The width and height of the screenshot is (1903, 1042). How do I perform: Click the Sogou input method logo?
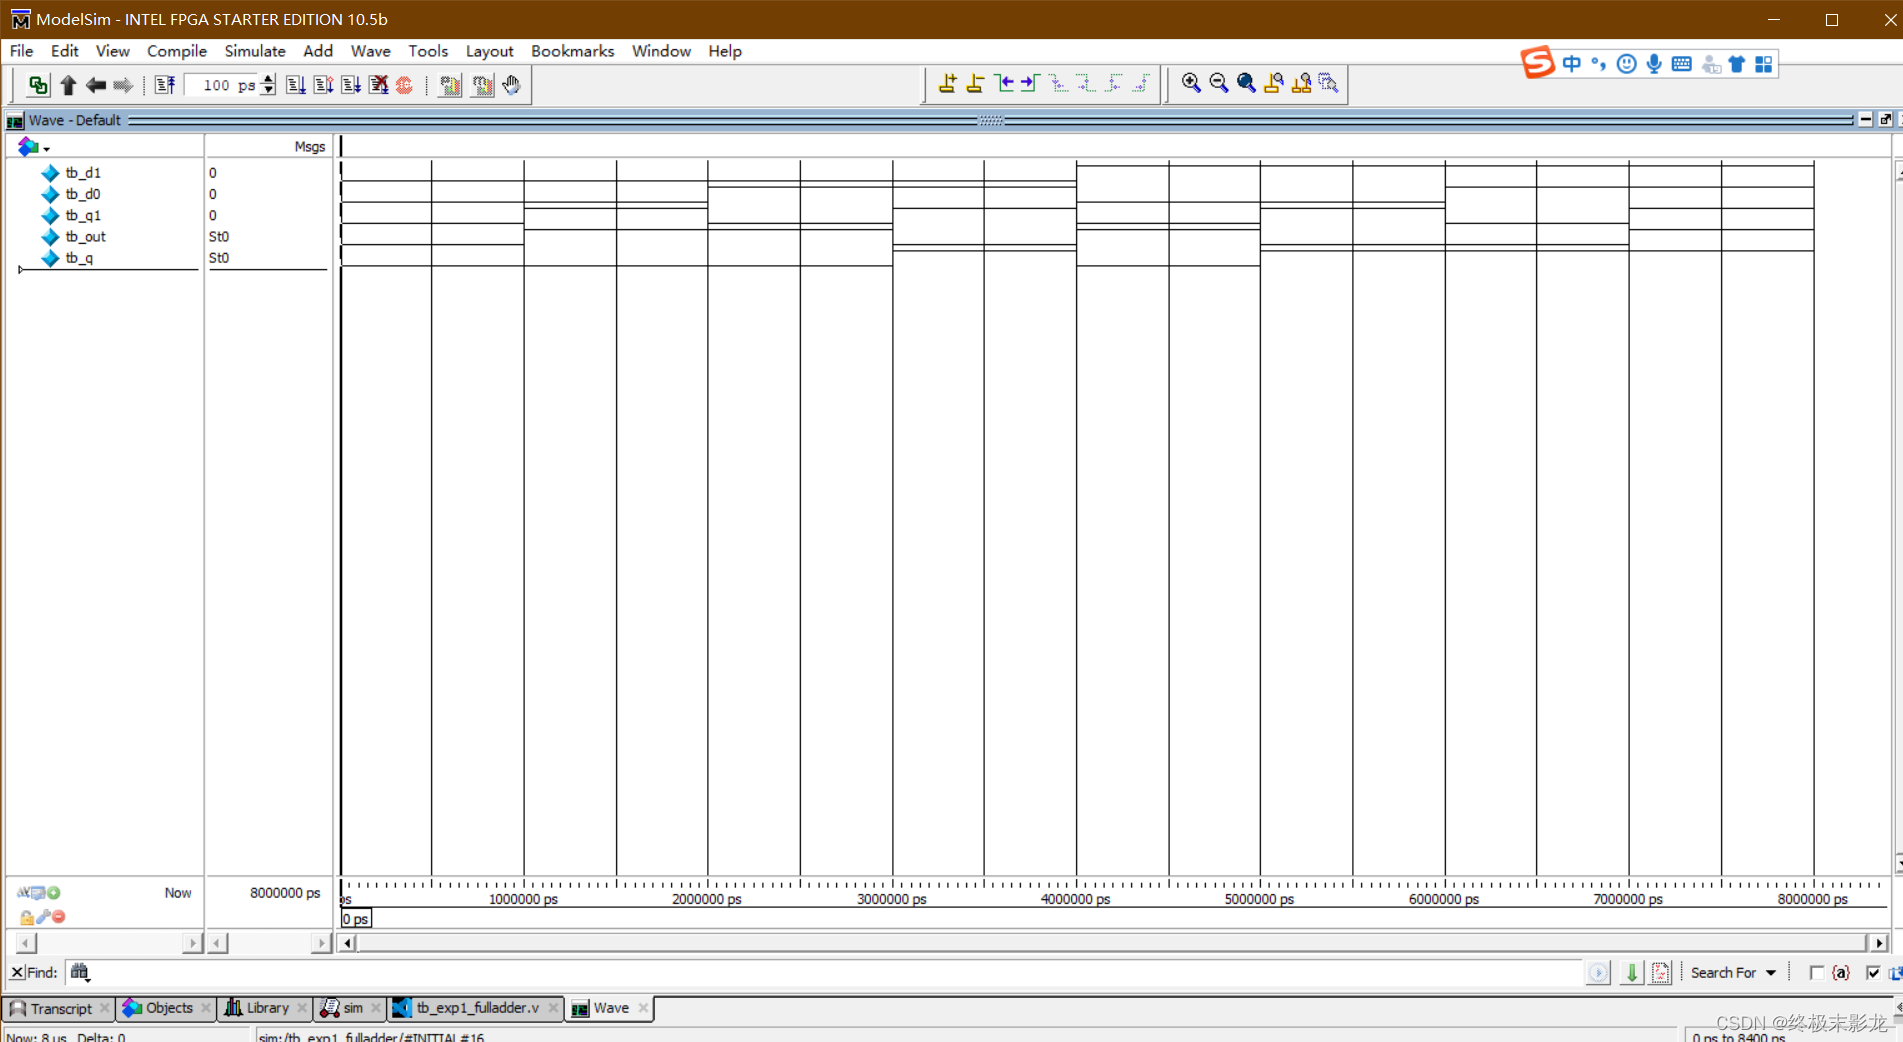coord(1538,62)
